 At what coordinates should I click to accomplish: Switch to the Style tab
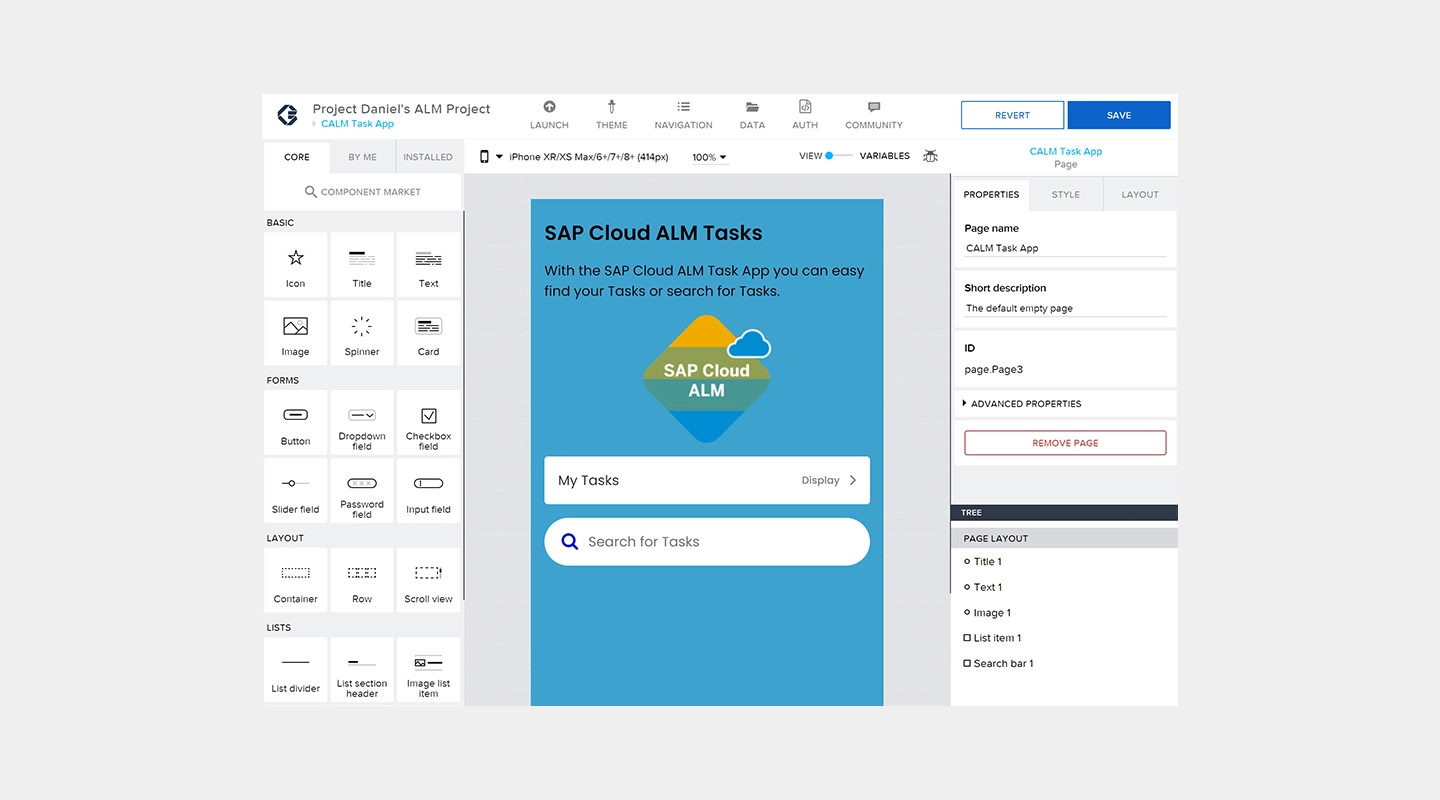[1066, 195]
